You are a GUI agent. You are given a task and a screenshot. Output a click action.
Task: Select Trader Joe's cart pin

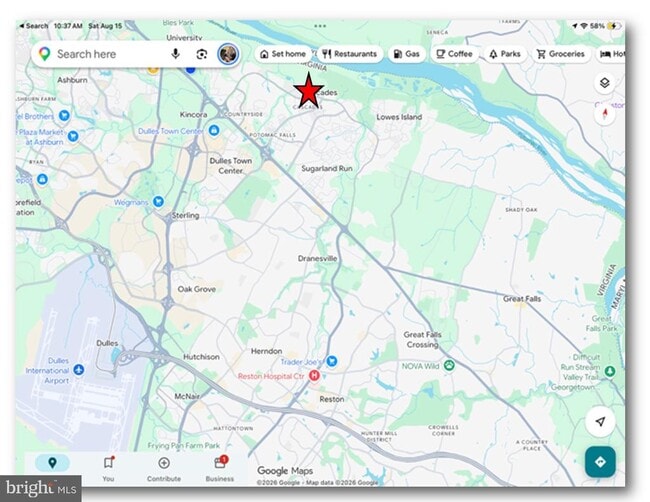[331, 361]
